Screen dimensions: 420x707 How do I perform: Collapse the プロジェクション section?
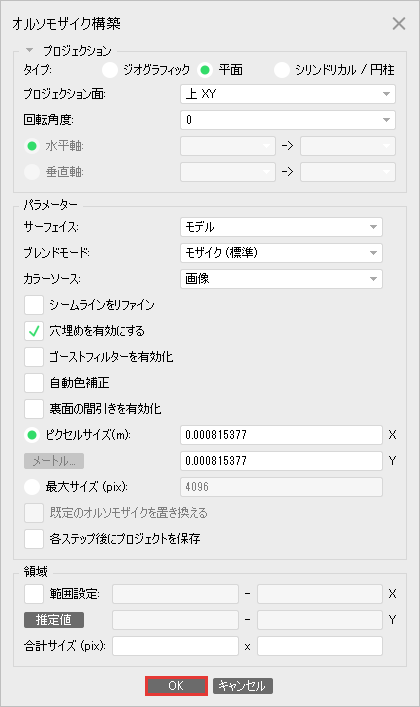click(30, 50)
